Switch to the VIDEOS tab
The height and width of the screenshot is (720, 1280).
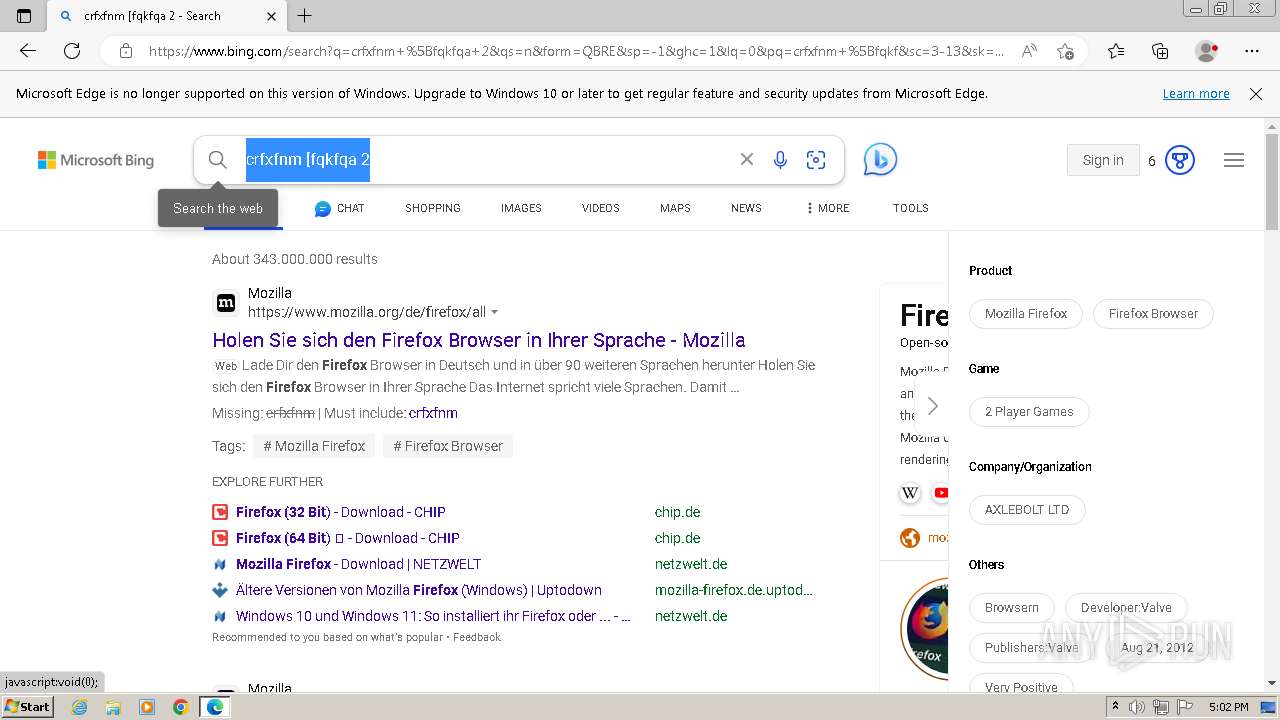tap(601, 208)
